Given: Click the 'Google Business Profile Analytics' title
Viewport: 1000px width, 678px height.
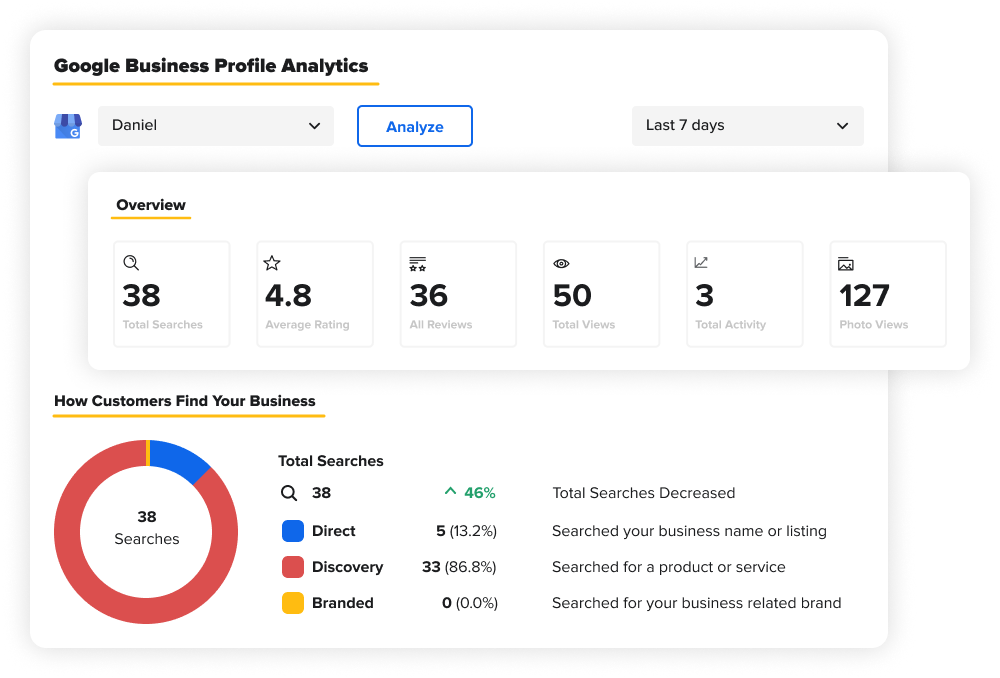Looking at the screenshot, I should pos(211,66).
